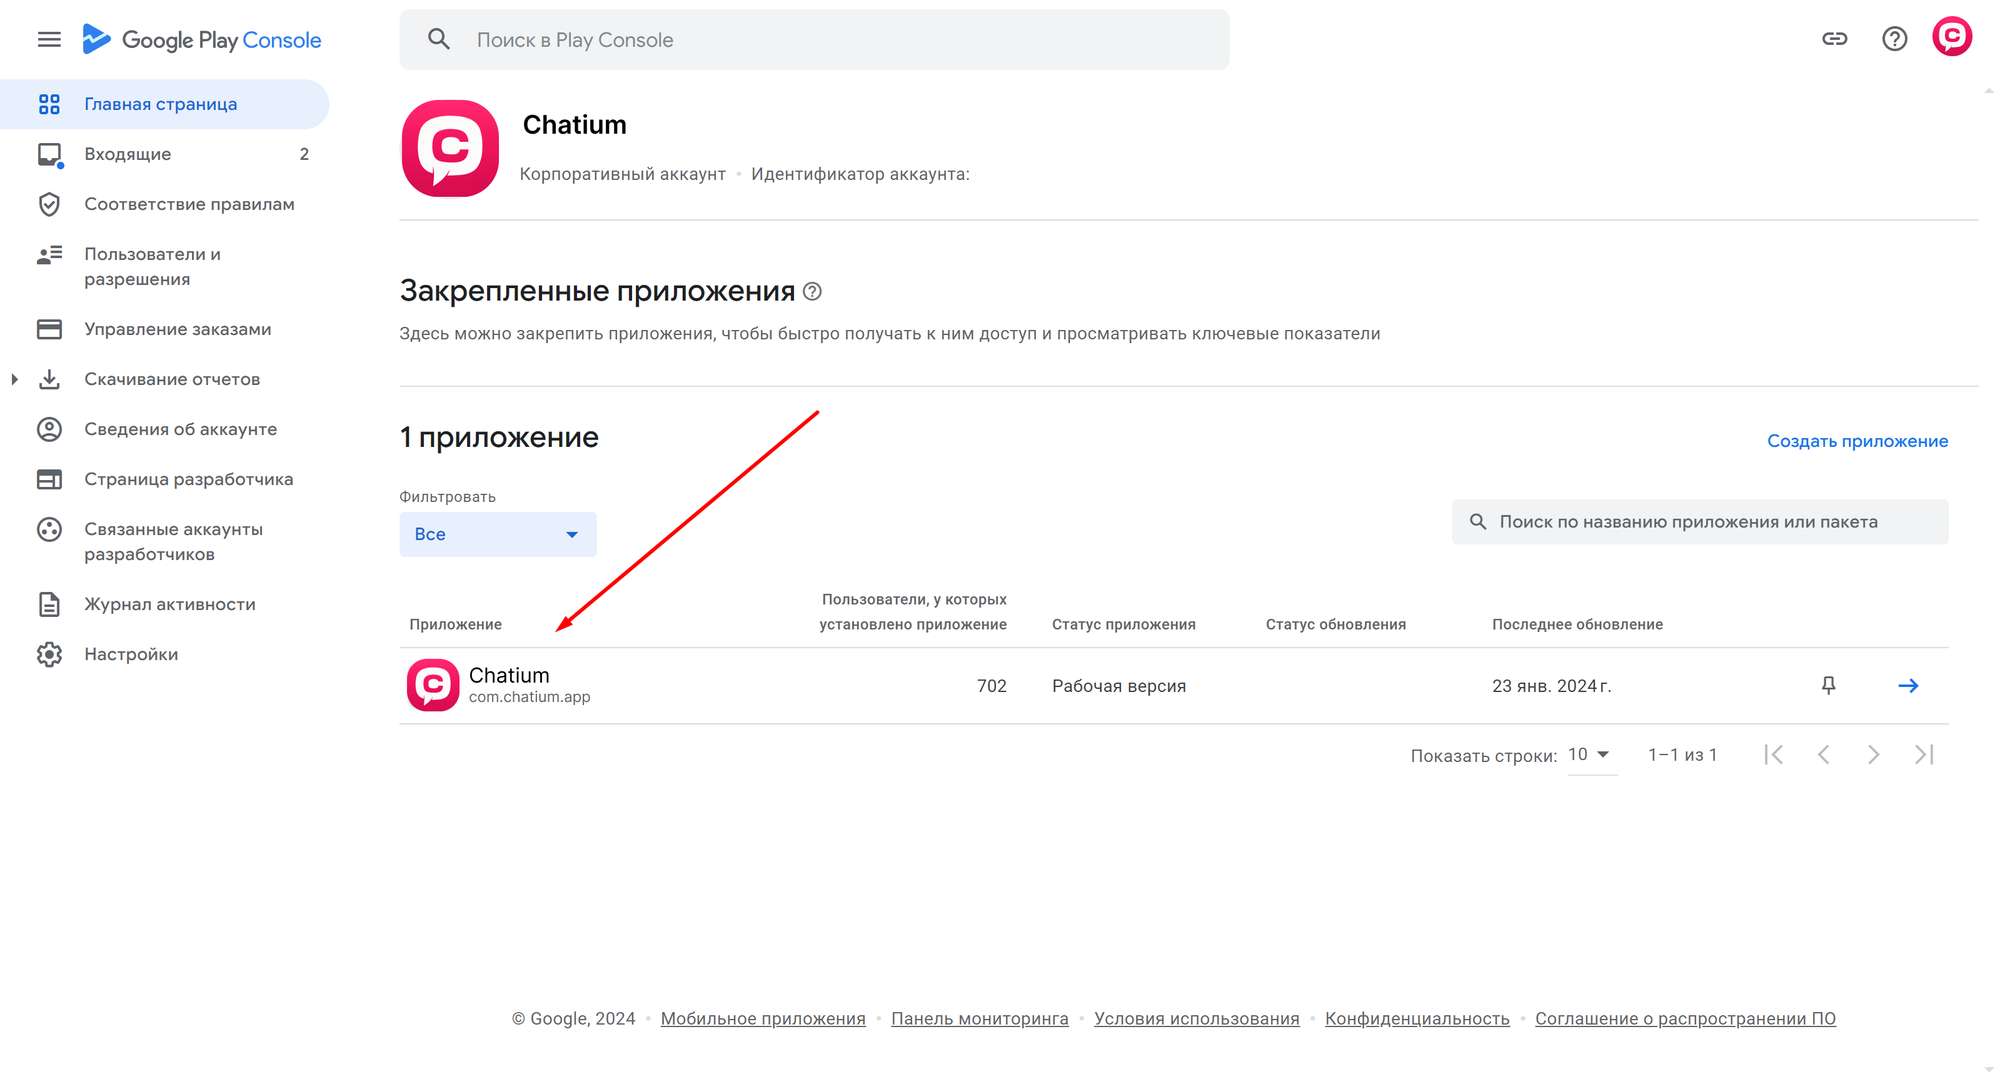Click the Связанные аккаунты разработчиков icon

point(49,529)
